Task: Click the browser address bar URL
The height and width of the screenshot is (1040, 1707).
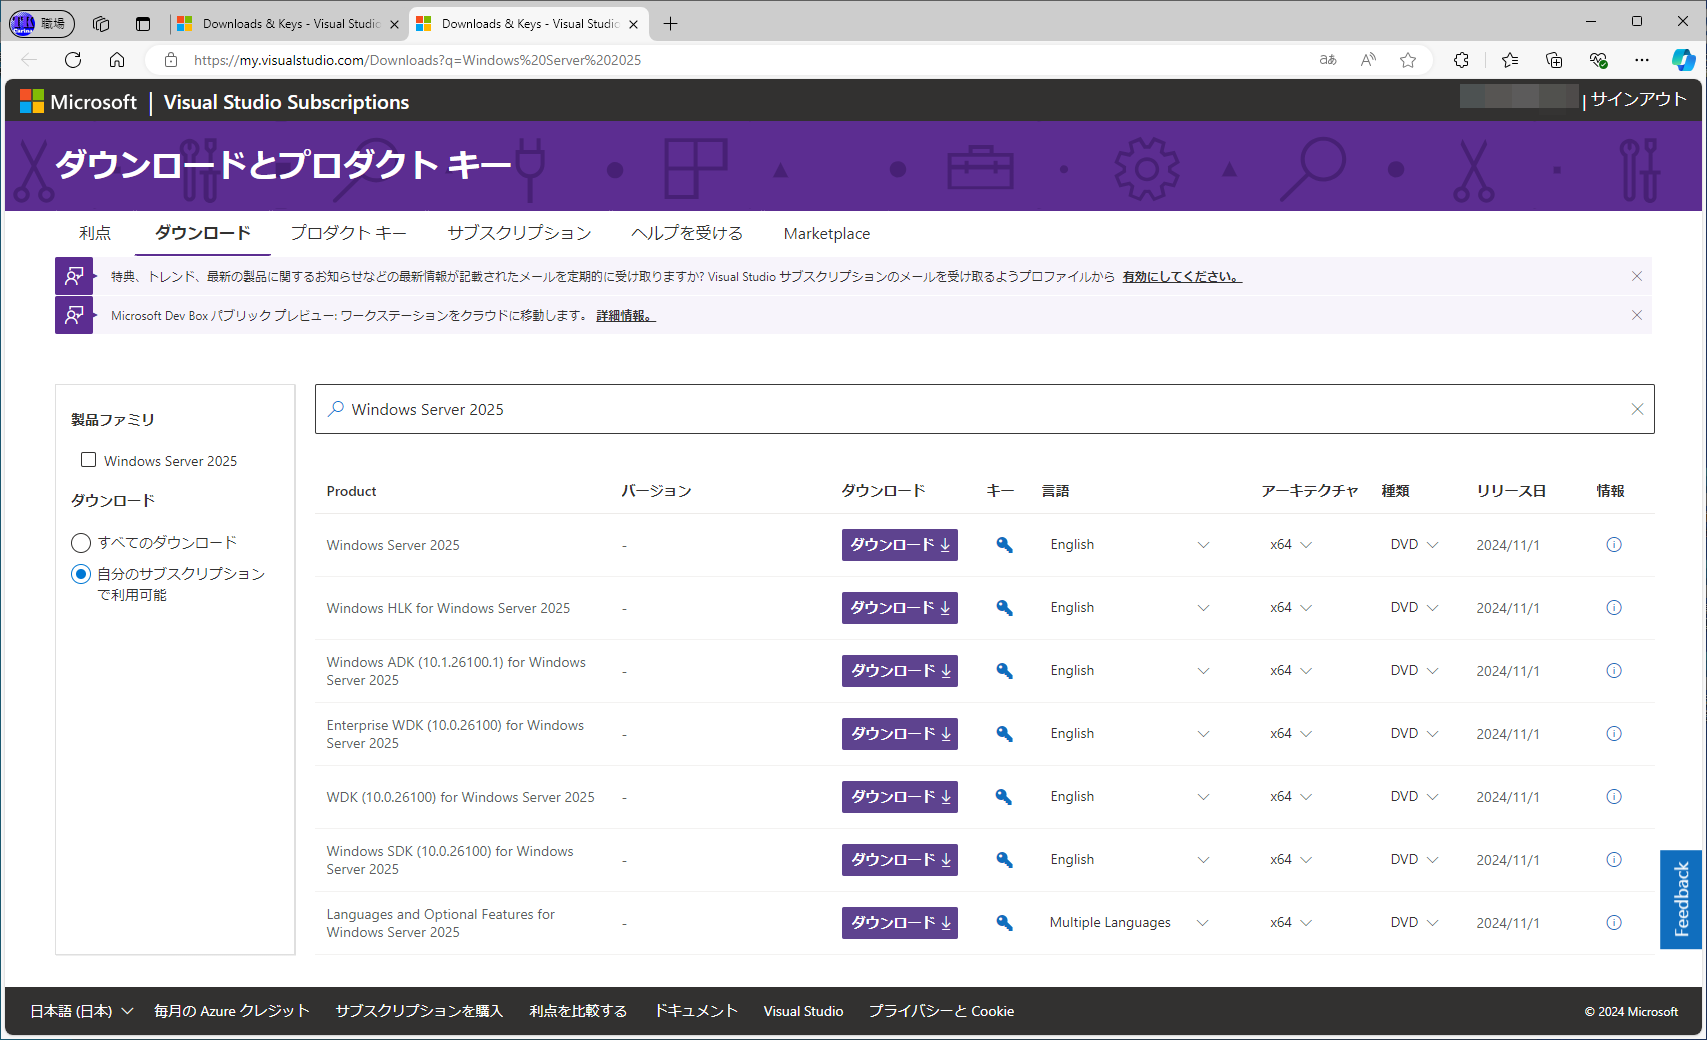Action: click(x=417, y=60)
